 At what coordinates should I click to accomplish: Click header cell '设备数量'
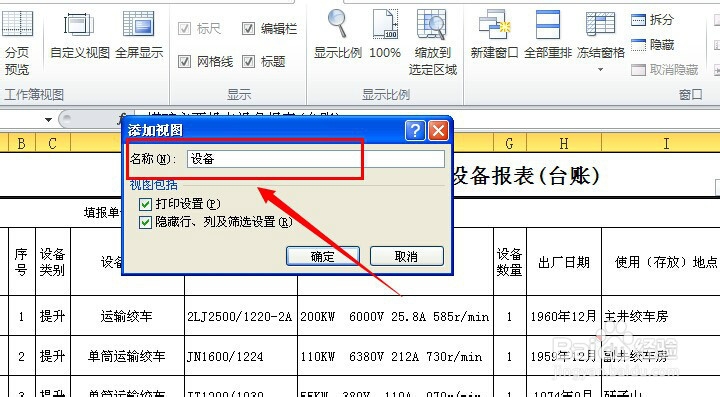[x=509, y=262]
